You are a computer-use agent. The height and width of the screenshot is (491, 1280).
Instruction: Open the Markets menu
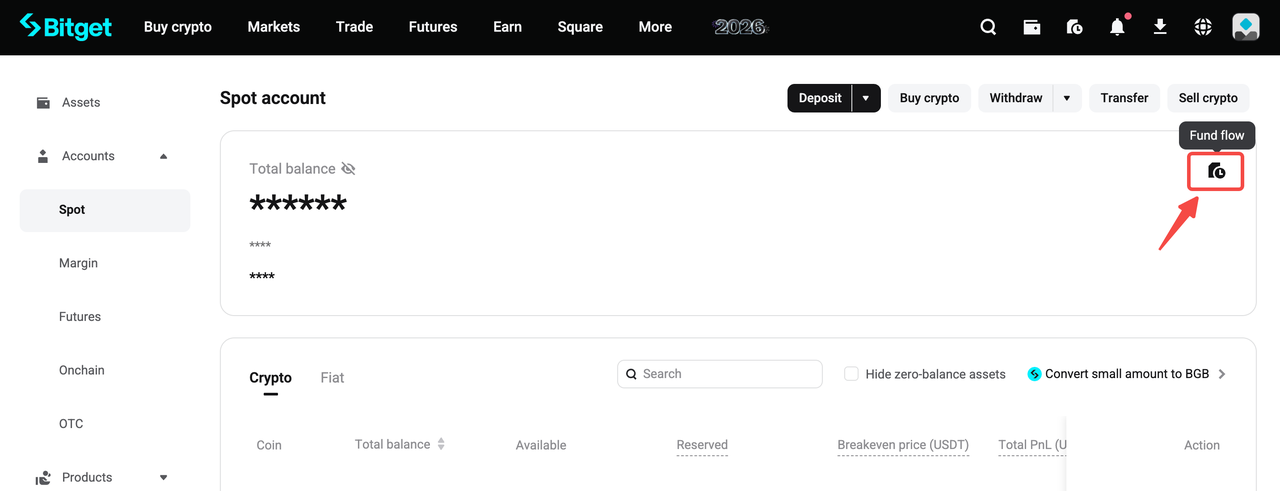click(274, 27)
